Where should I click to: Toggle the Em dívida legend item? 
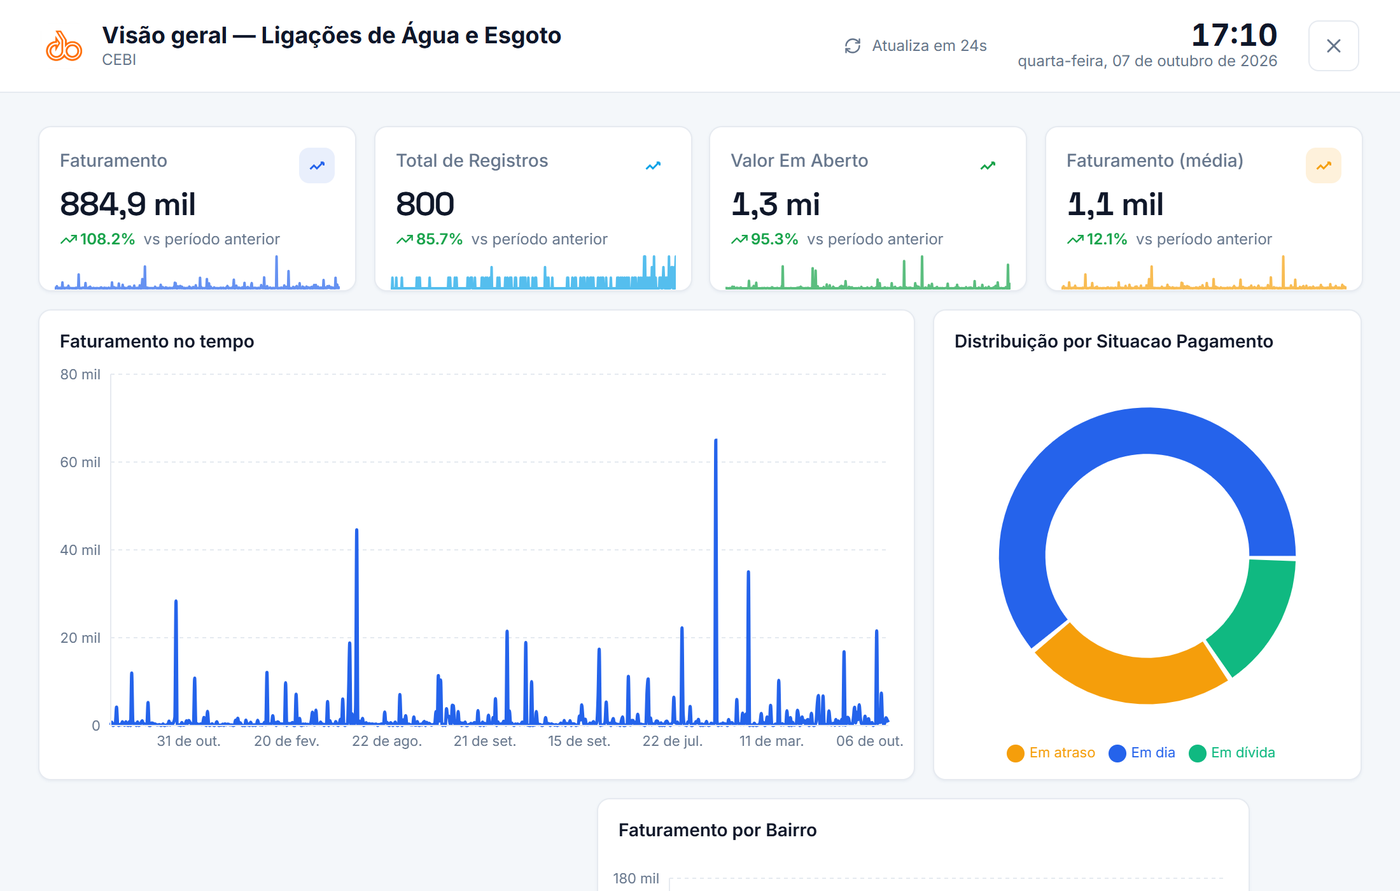pyautogui.click(x=1232, y=753)
